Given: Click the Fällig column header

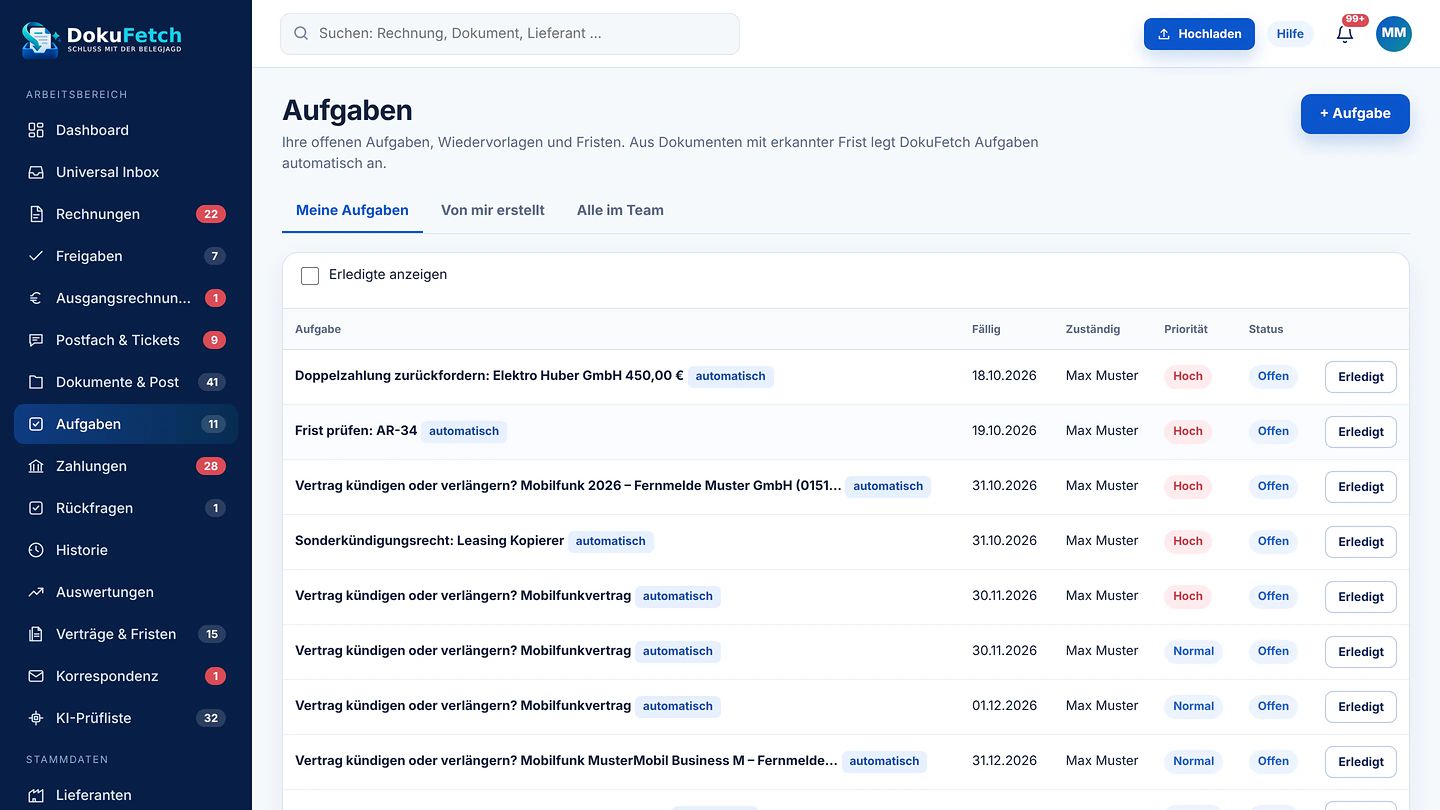Looking at the screenshot, I should click(986, 329).
